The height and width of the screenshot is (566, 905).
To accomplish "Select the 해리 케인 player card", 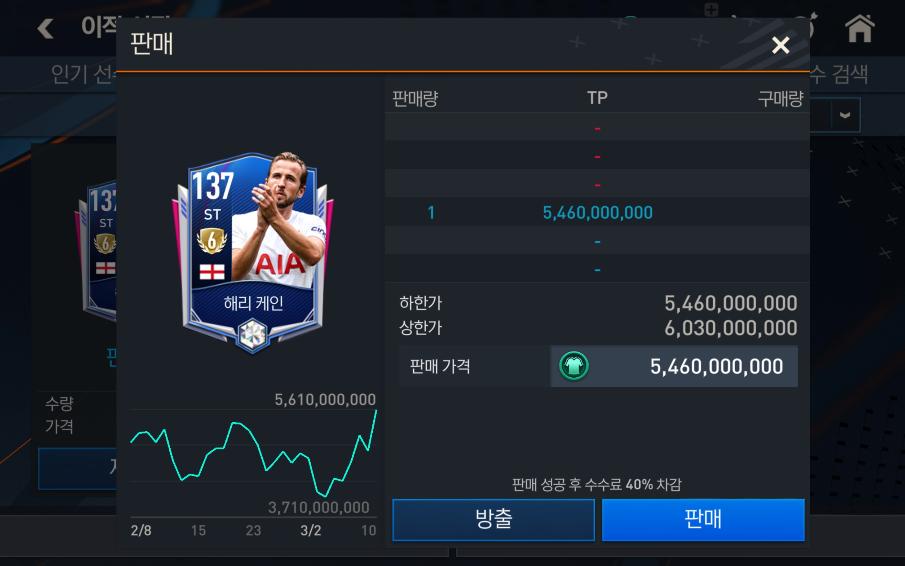I will click(253, 251).
